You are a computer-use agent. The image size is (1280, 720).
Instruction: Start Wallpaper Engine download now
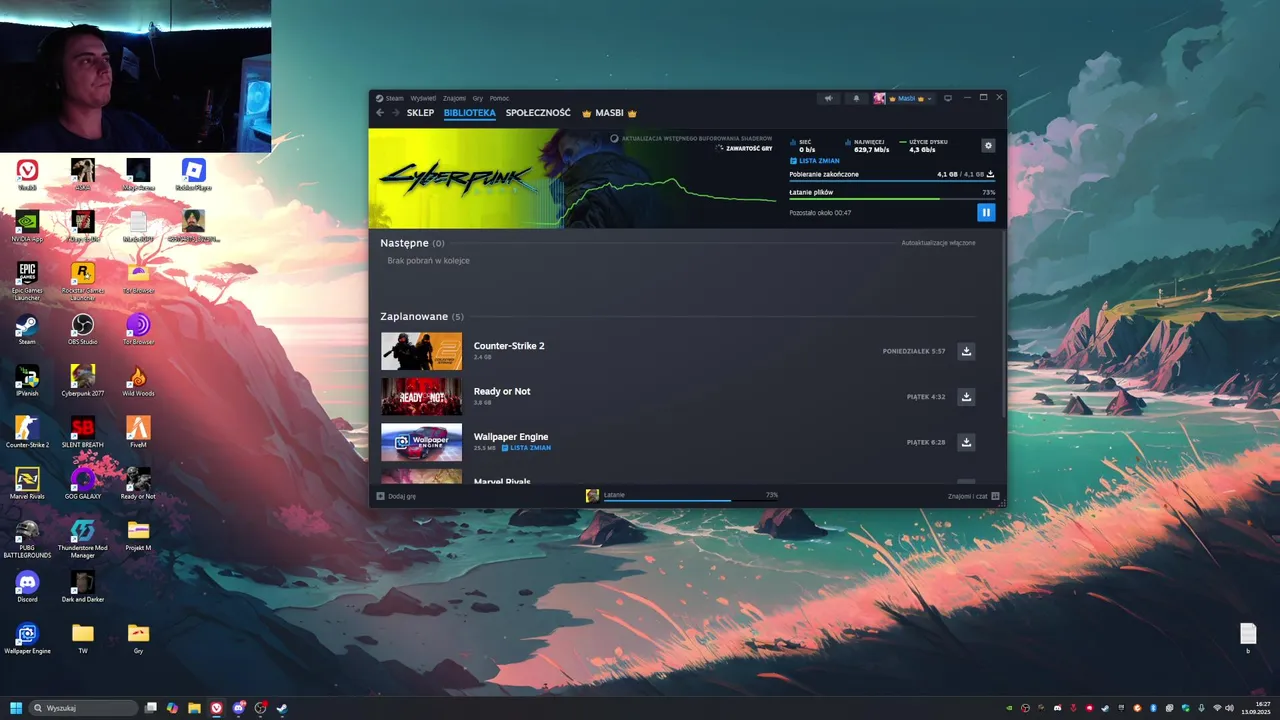click(x=966, y=442)
